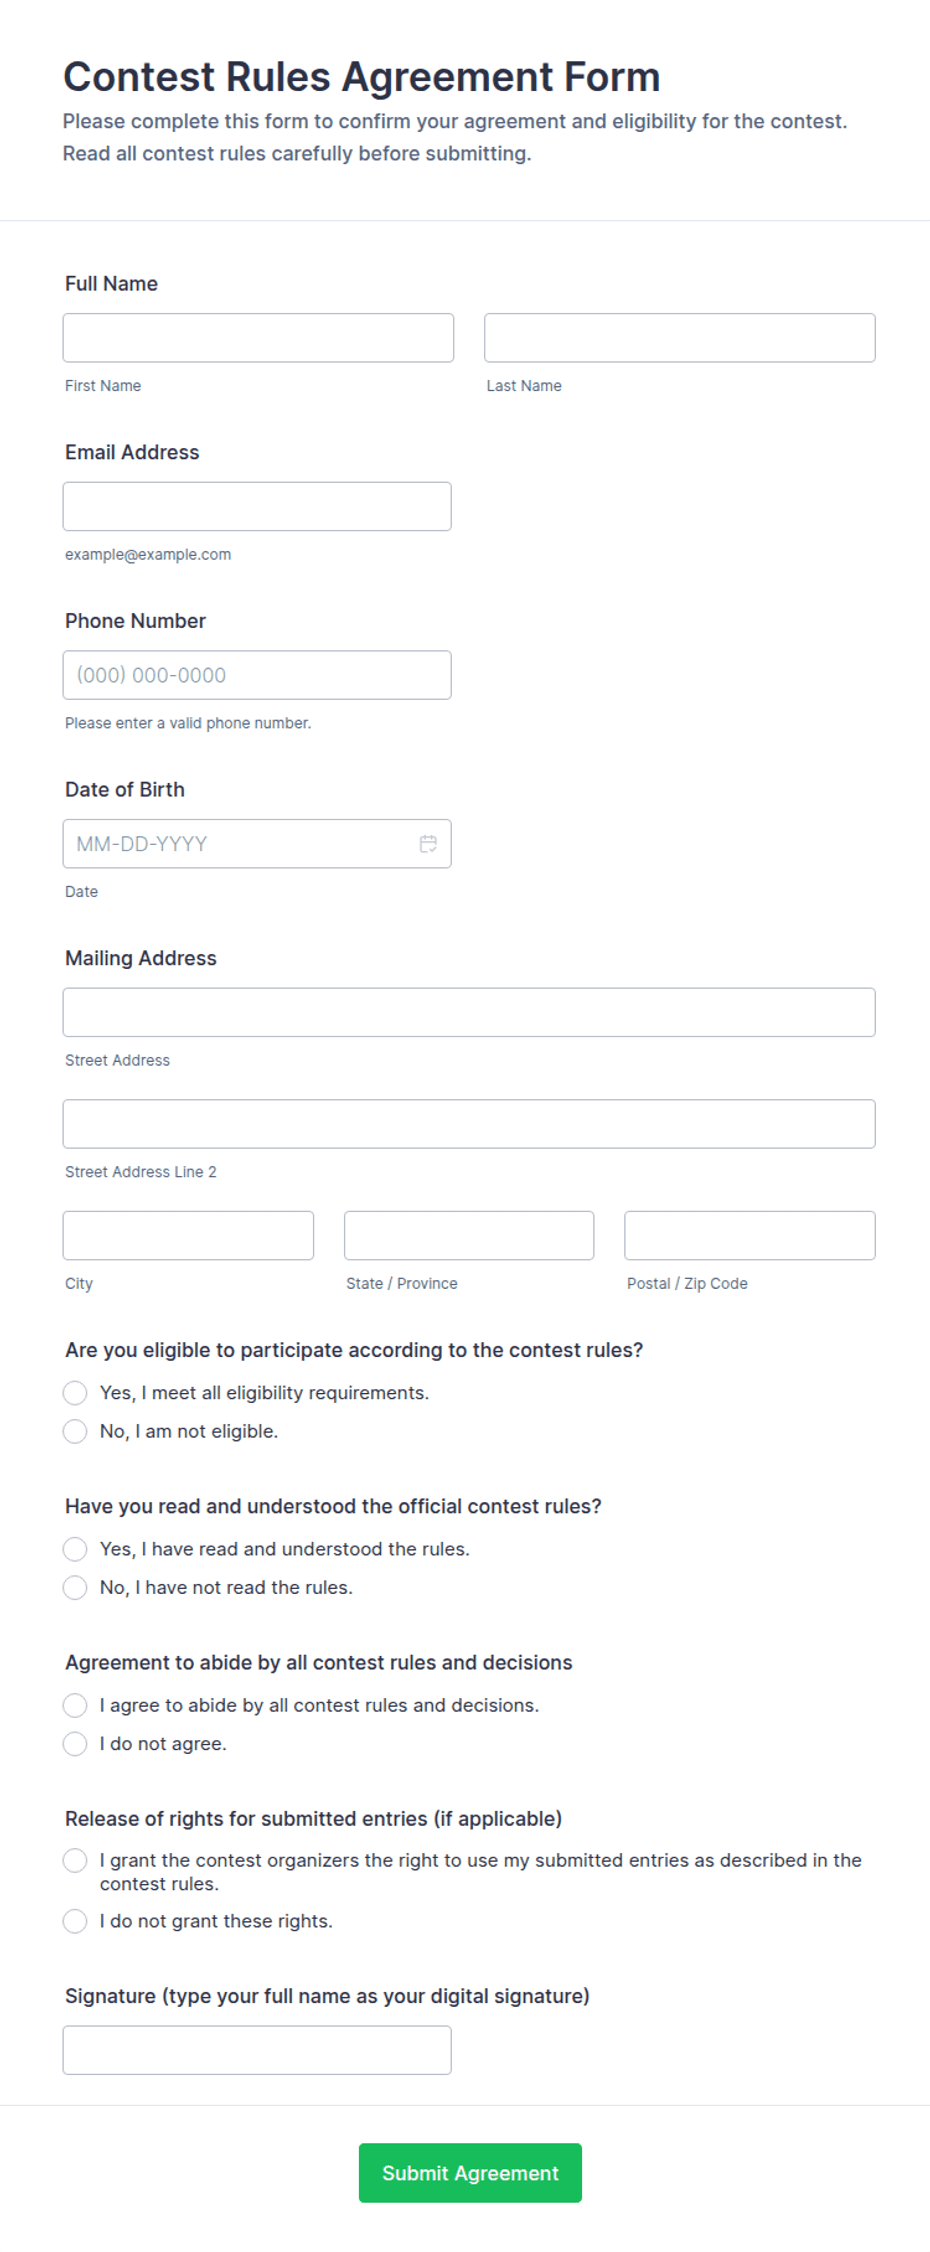Select 'Yes, I have read and understood the rules'
930x2252 pixels.
pyautogui.click(x=75, y=1549)
